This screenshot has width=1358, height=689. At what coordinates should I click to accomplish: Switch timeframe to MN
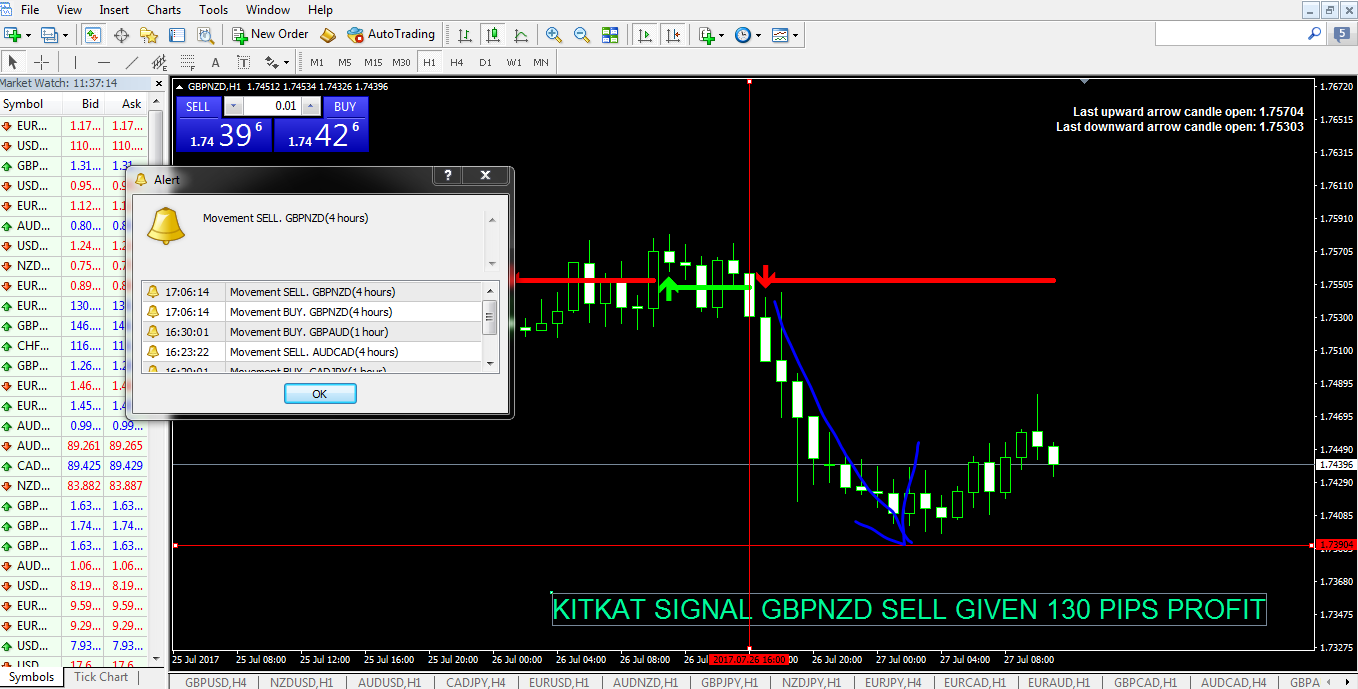pos(541,62)
